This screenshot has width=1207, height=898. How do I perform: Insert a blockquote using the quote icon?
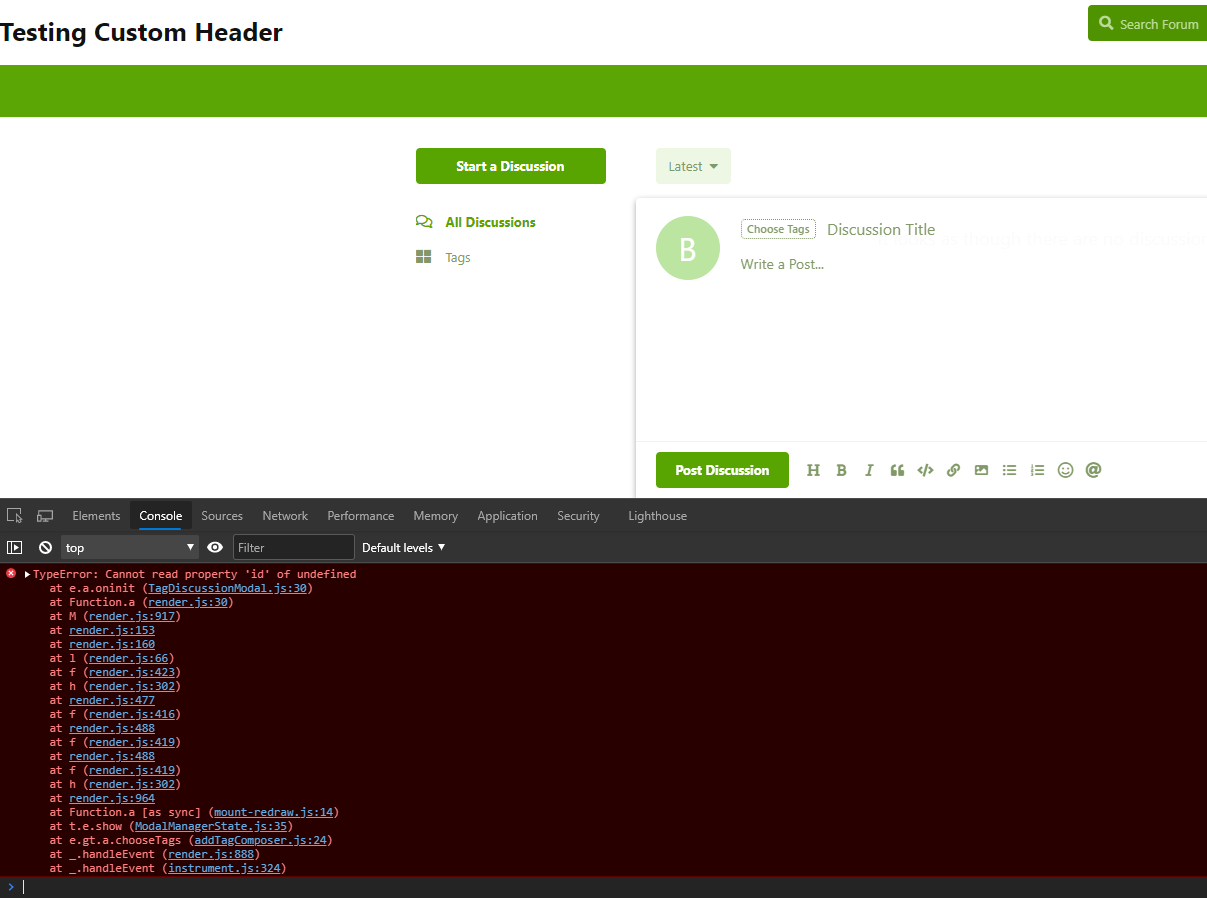pyautogui.click(x=897, y=469)
